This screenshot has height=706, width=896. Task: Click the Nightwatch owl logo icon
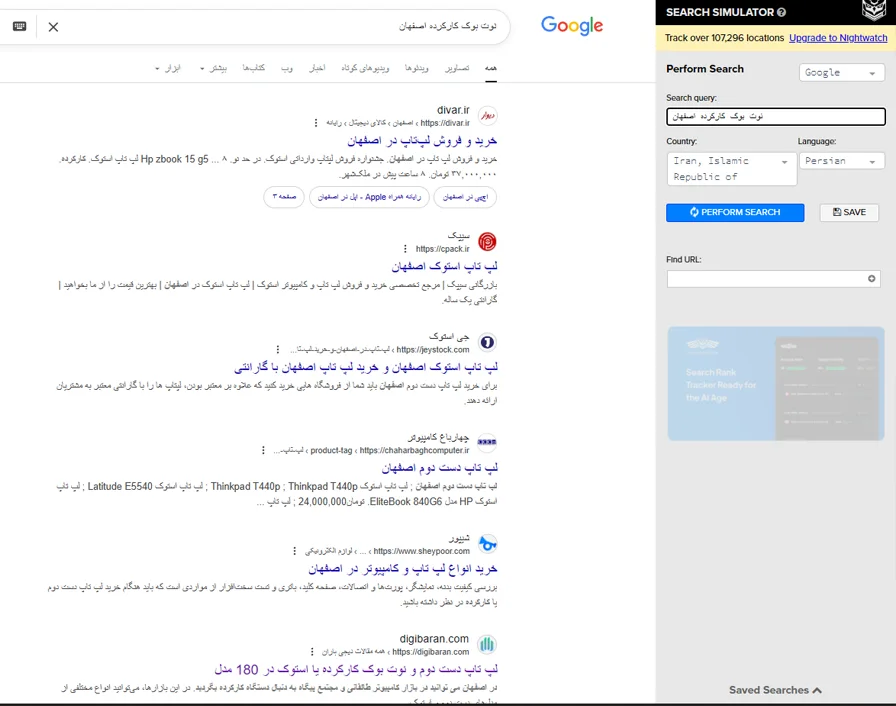click(874, 10)
